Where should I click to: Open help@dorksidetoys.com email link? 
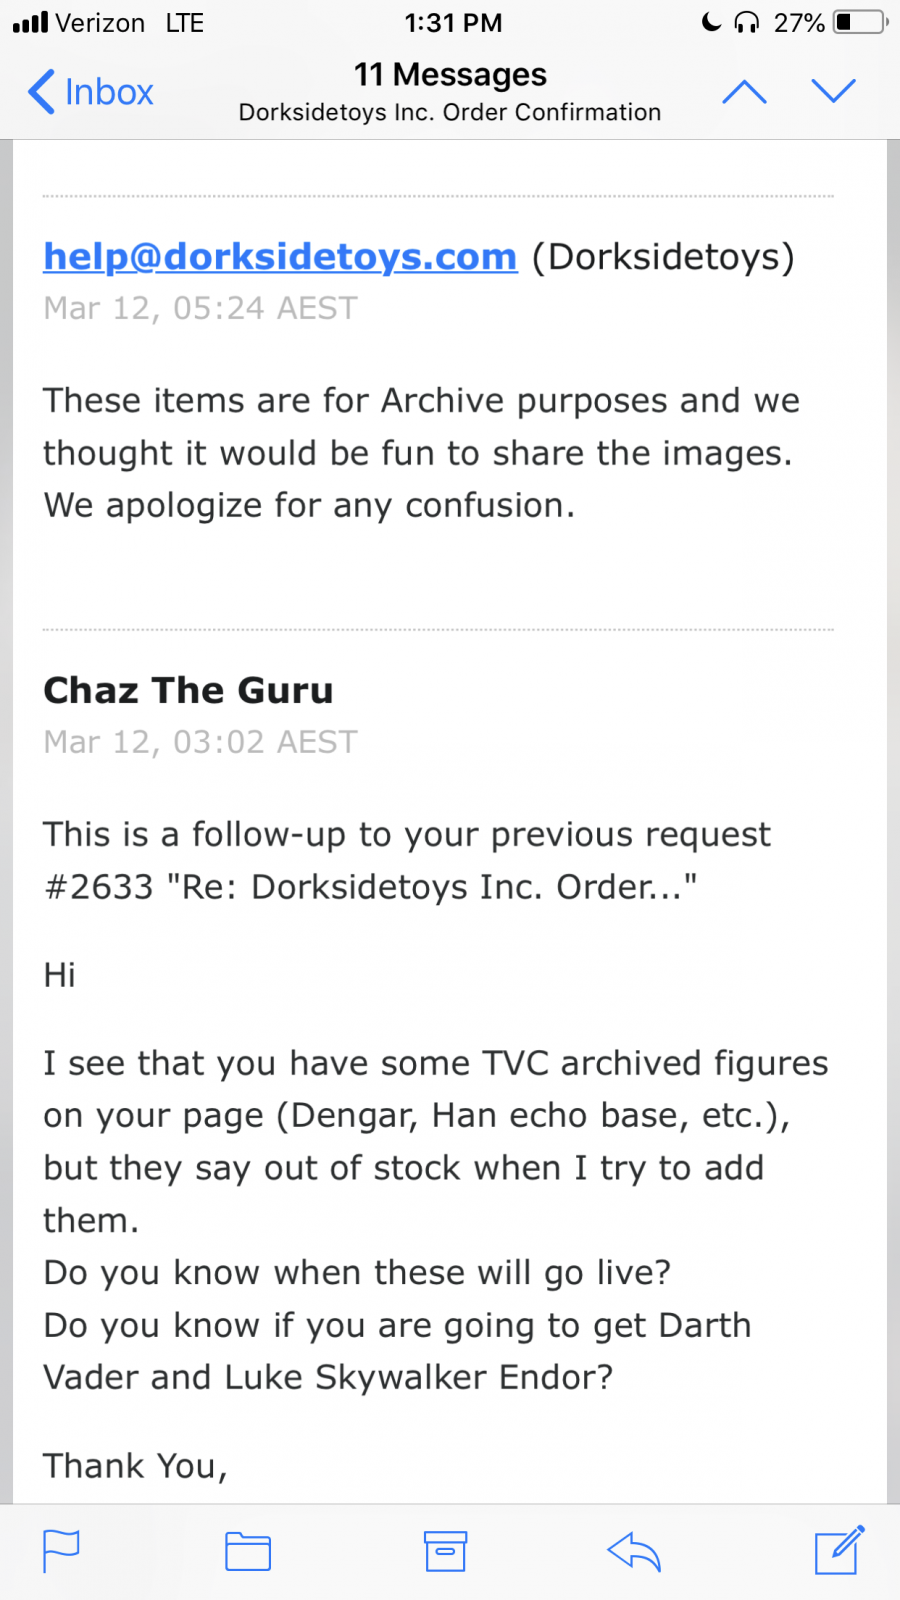(280, 257)
